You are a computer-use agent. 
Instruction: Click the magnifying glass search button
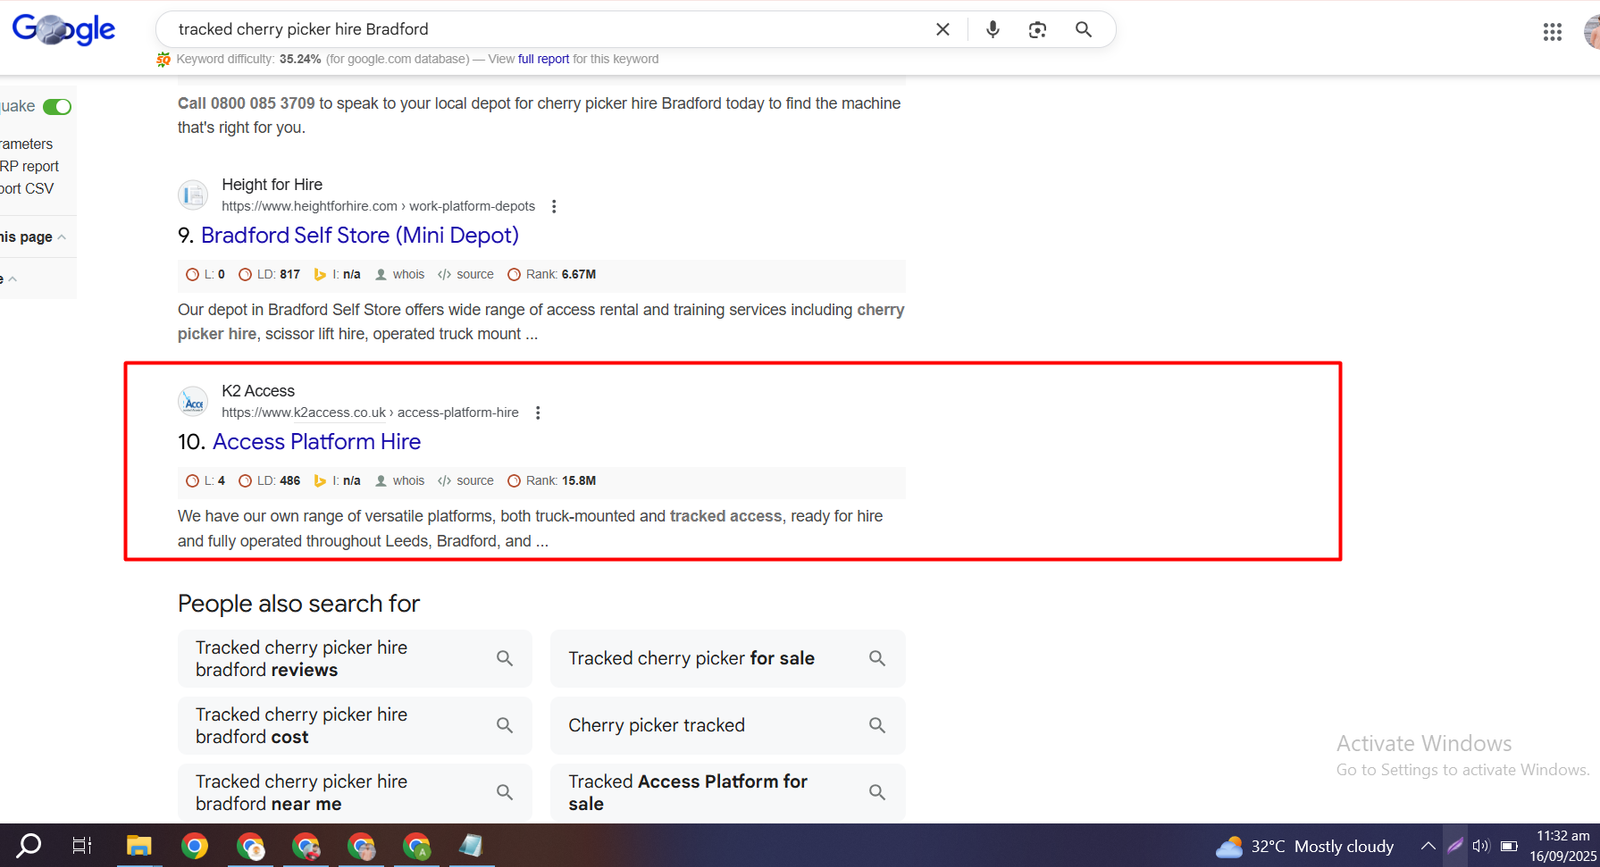click(x=1083, y=30)
